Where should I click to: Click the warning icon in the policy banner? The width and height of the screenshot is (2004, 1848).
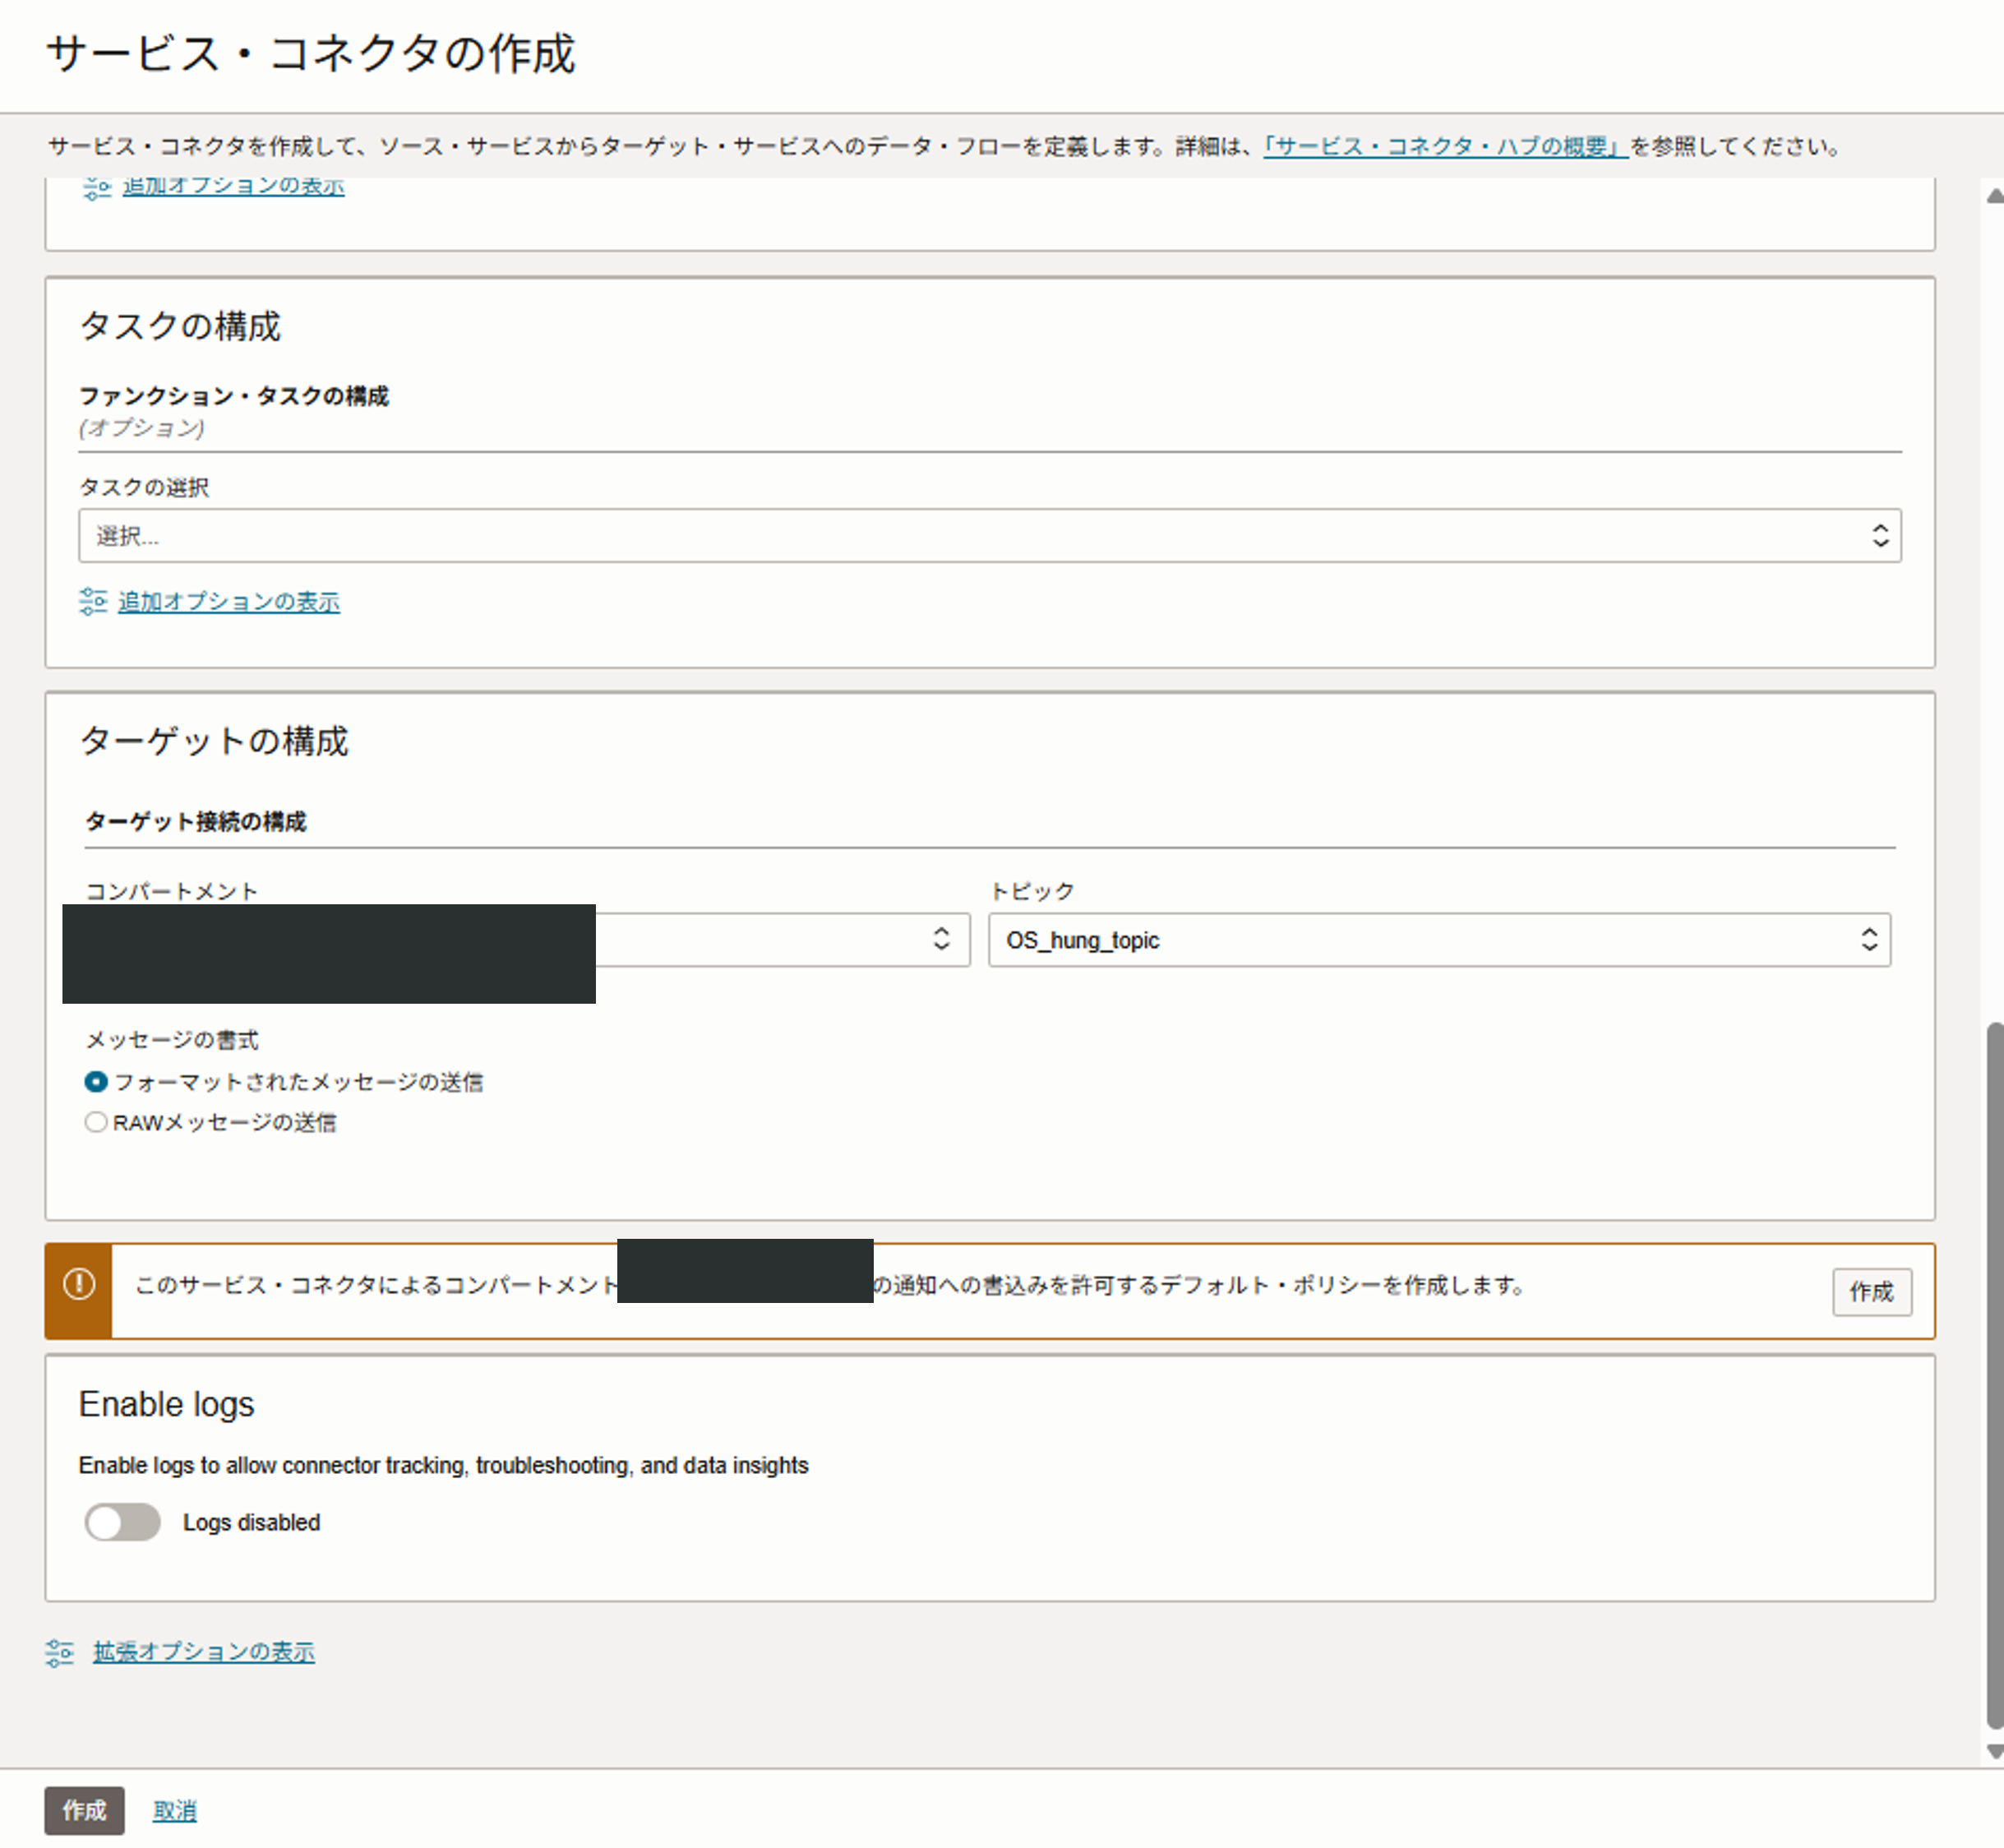(79, 1283)
